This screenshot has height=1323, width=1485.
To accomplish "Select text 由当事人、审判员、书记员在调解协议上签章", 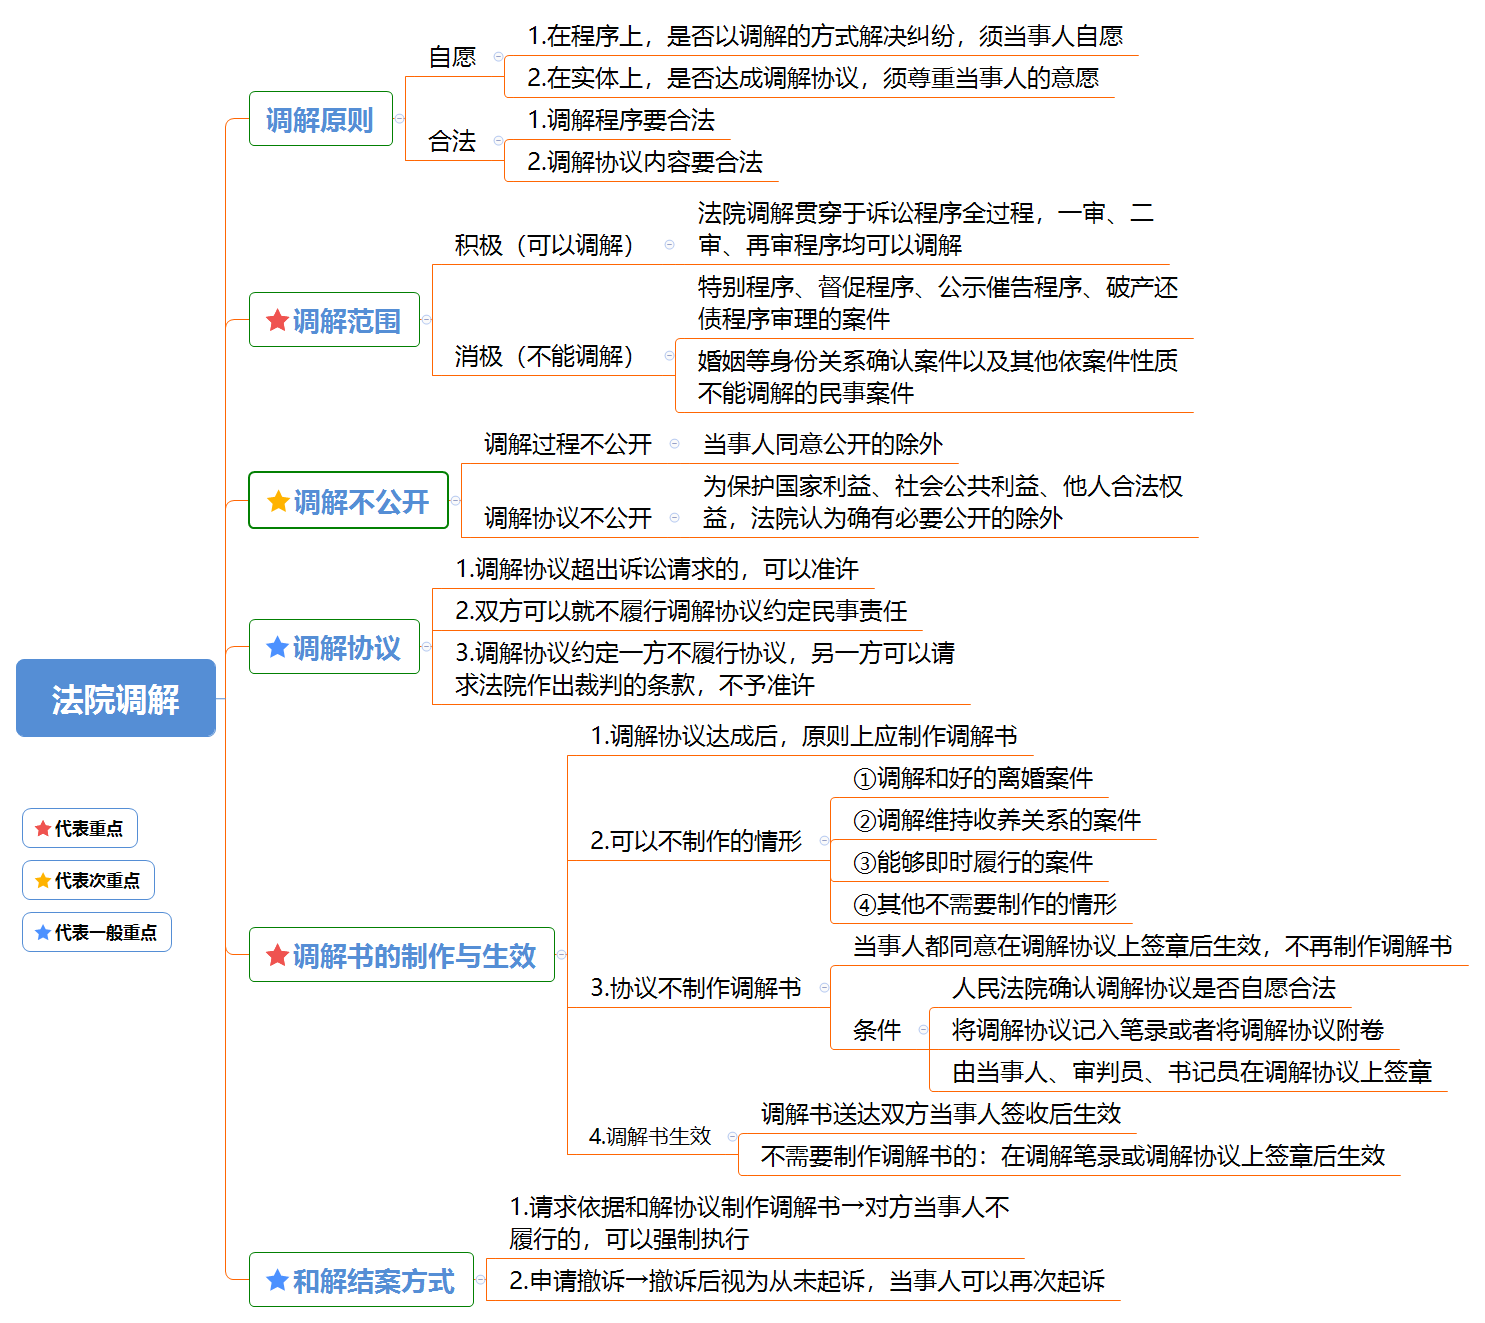I will (x=1192, y=1072).
